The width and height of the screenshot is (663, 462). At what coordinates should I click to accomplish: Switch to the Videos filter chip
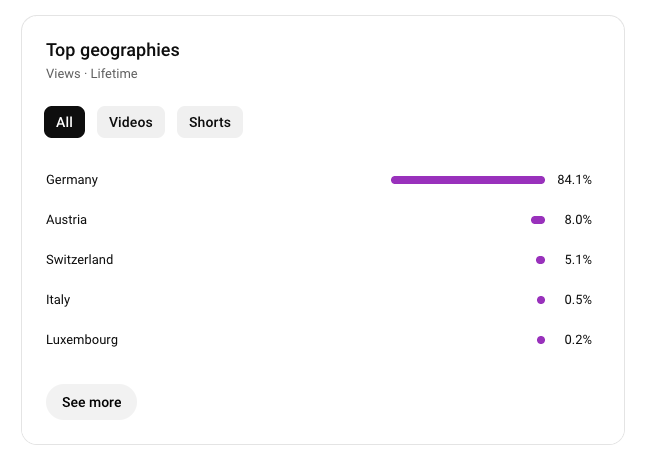point(131,122)
